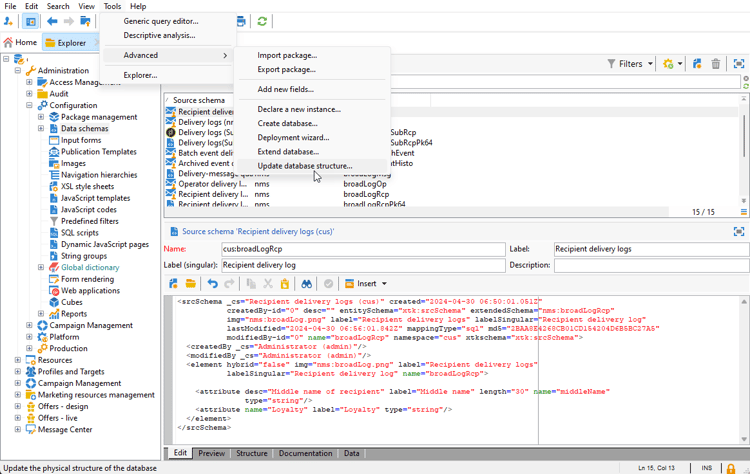Click the open folder icon in editor toolbar
Screen dimensions: 750x474
click(x=190, y=284)
